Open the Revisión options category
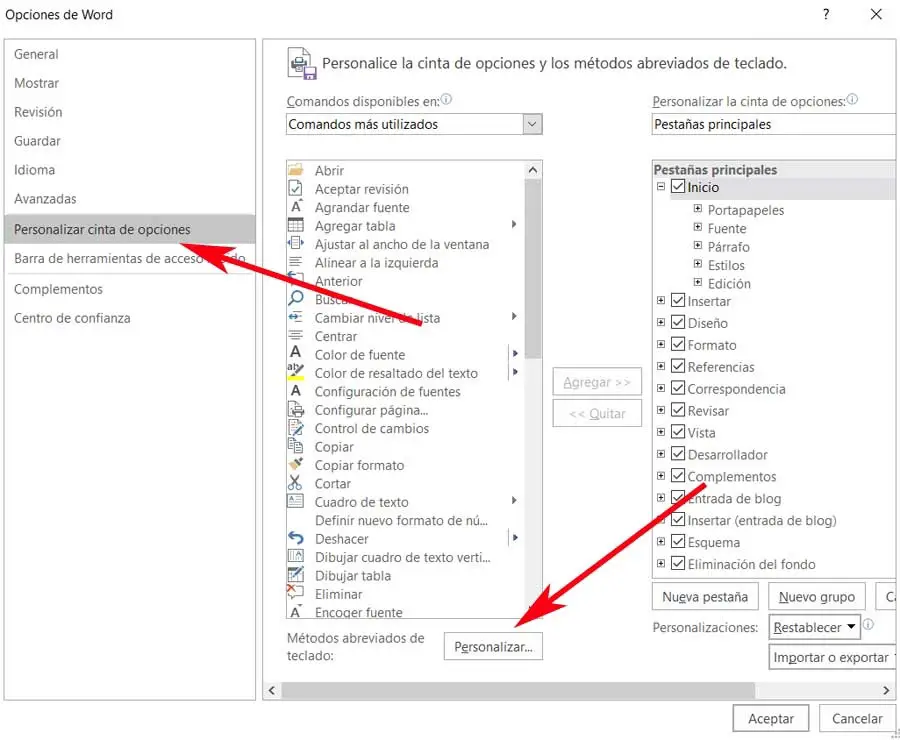This screenshot has height=740, width=900. click(130, 112)
